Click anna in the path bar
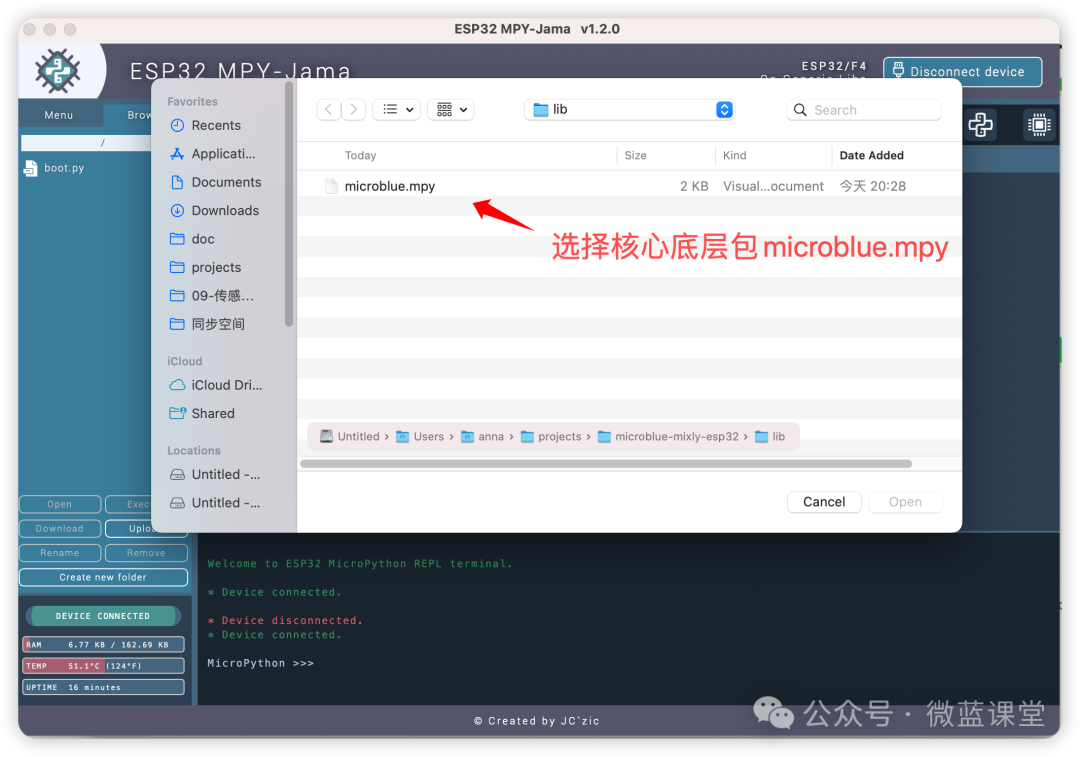 coord(482,437)
